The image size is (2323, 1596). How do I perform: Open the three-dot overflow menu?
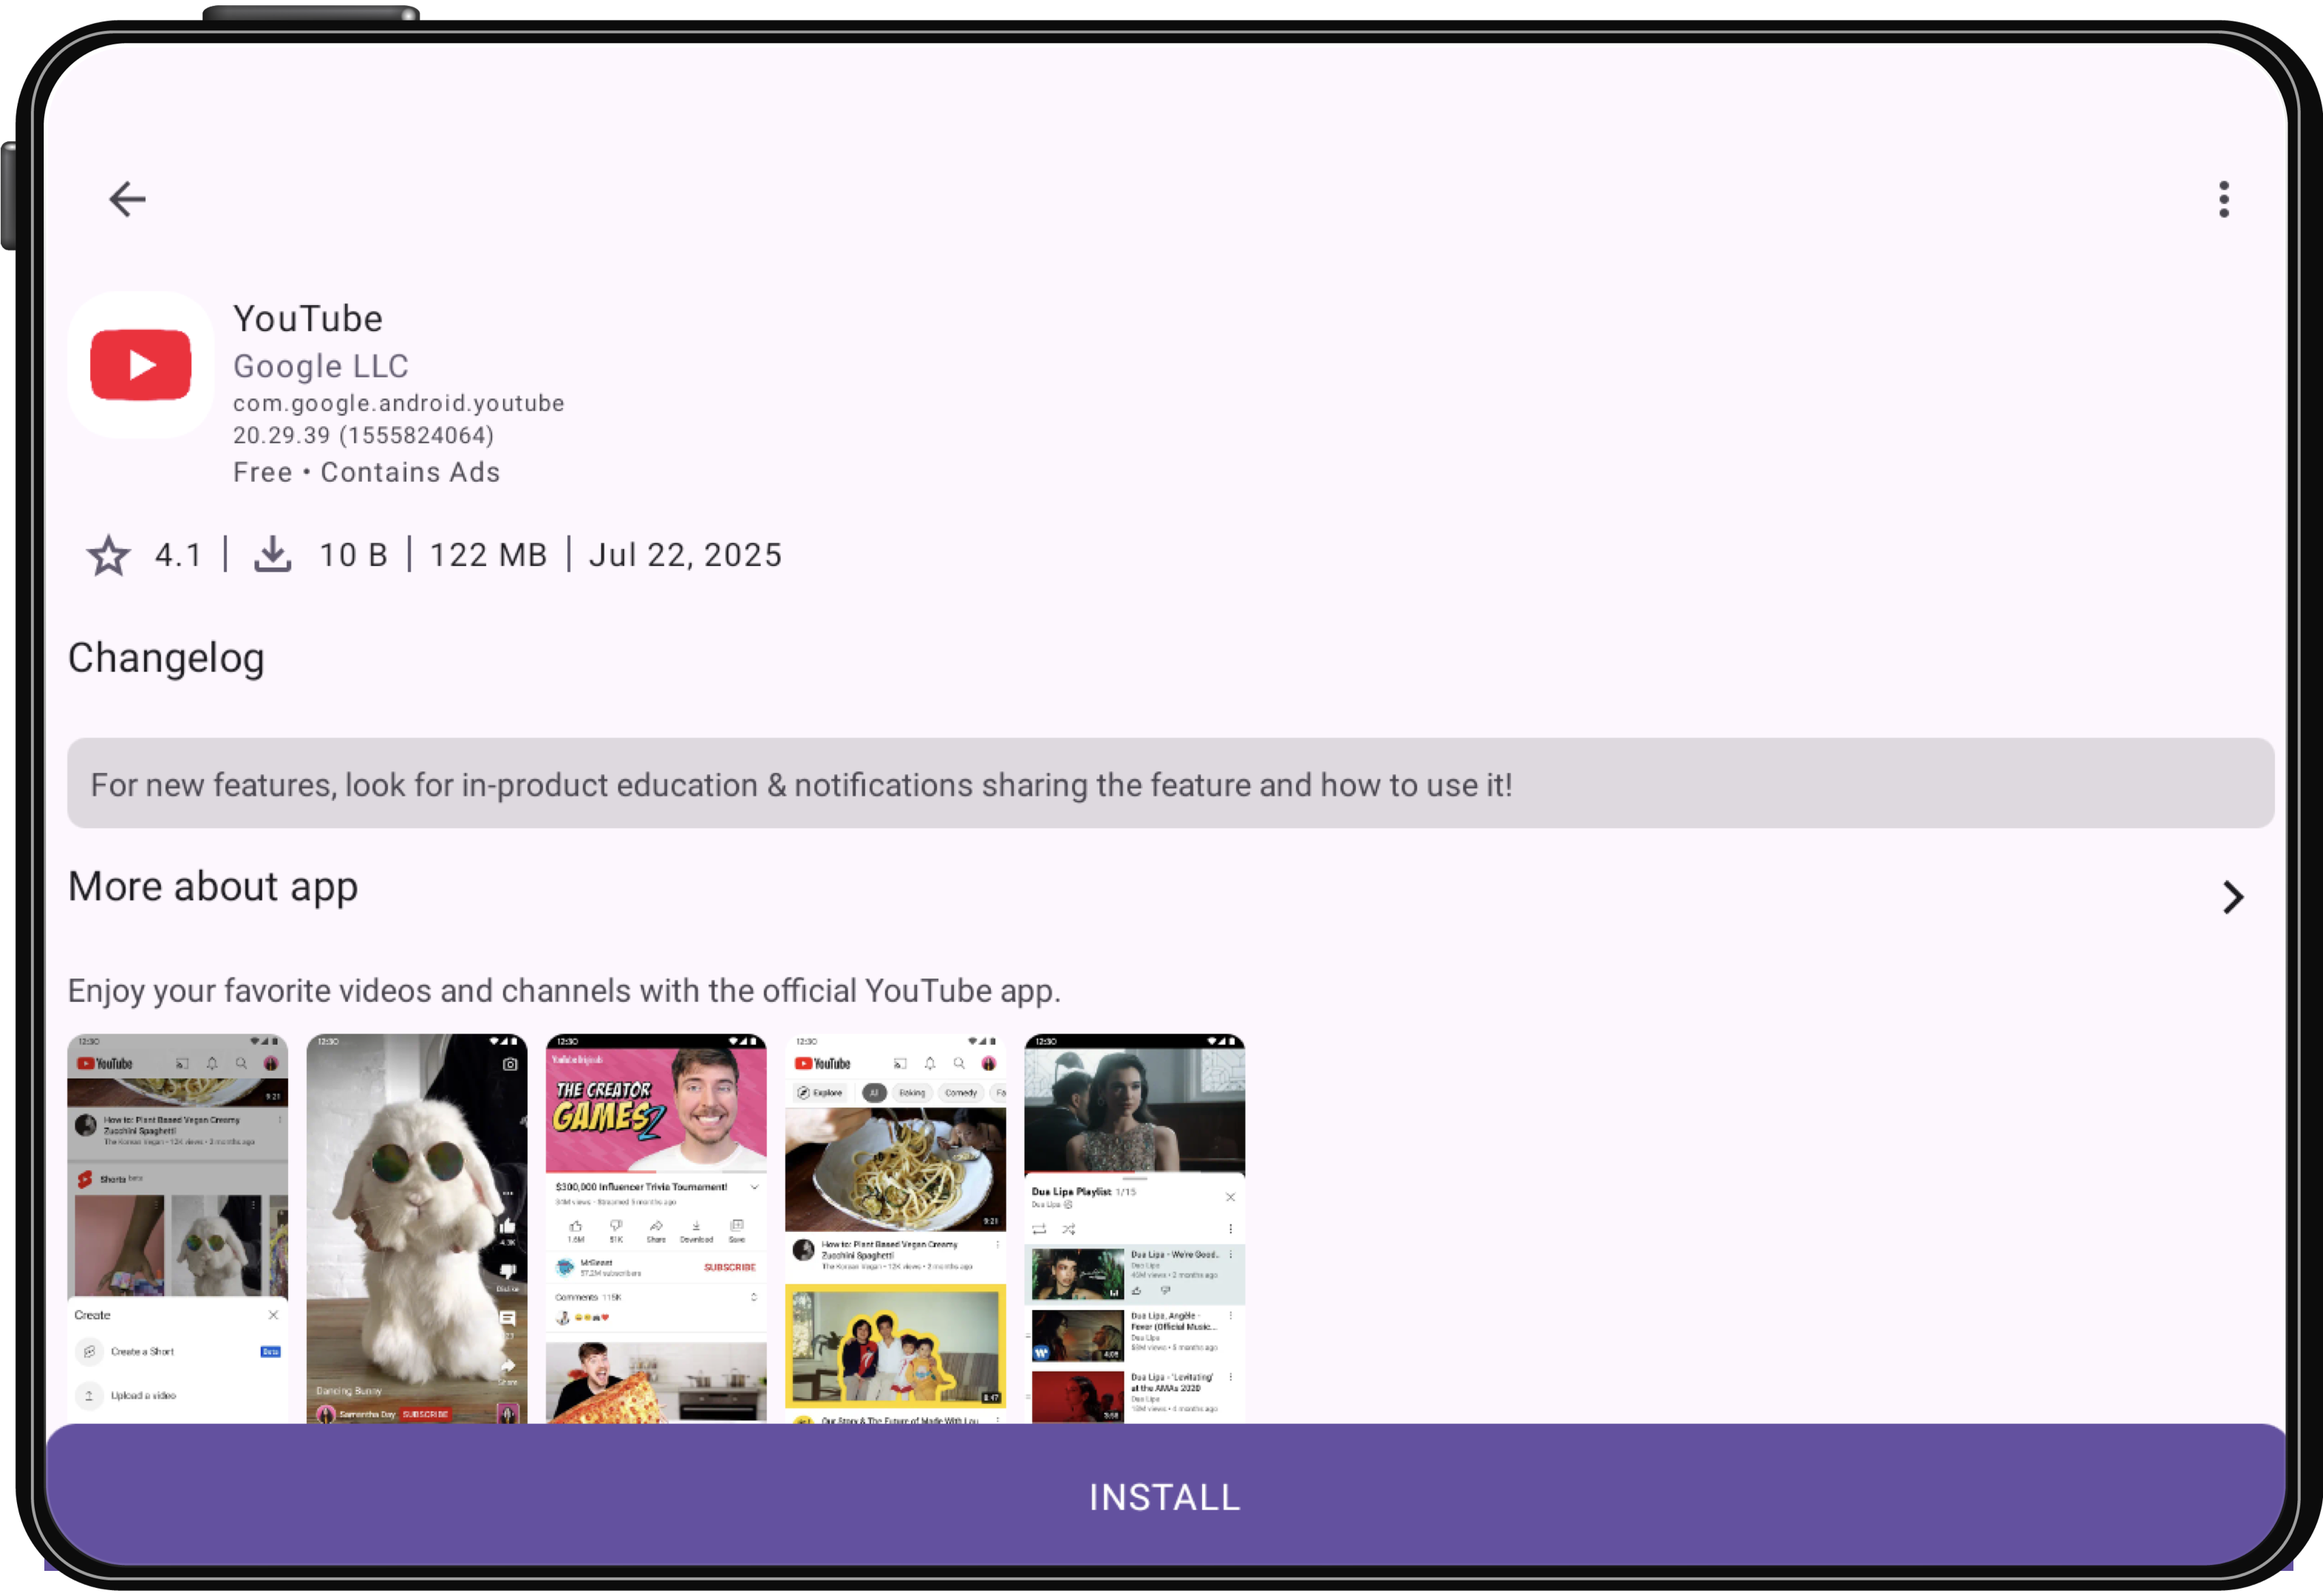2223,199
